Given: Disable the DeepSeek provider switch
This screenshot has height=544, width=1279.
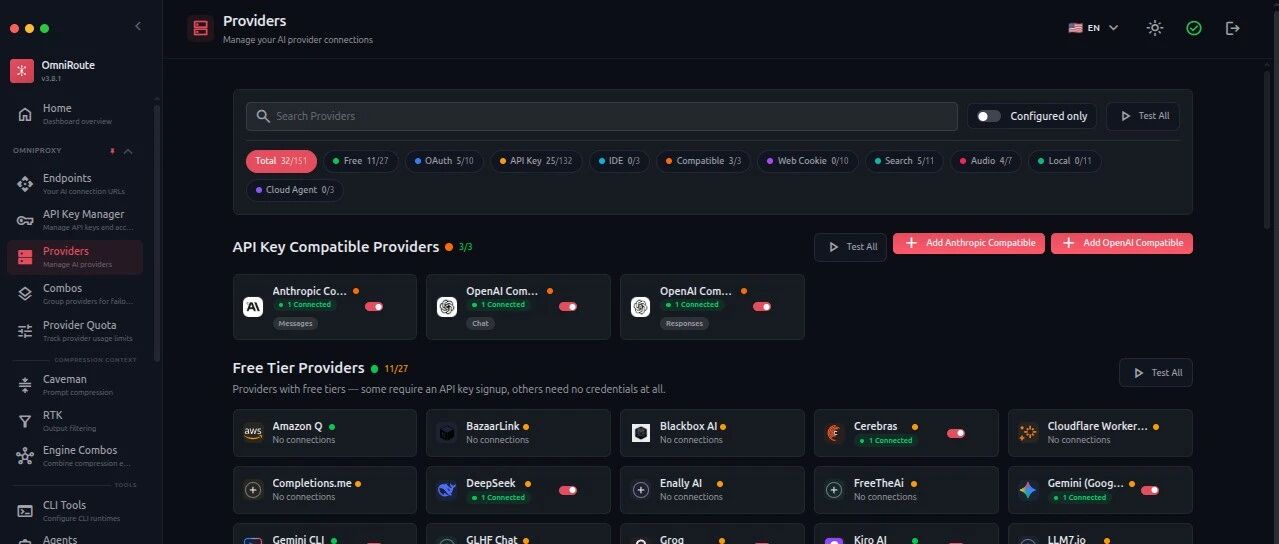Looking at the screenshot, I should click(567, 490).
